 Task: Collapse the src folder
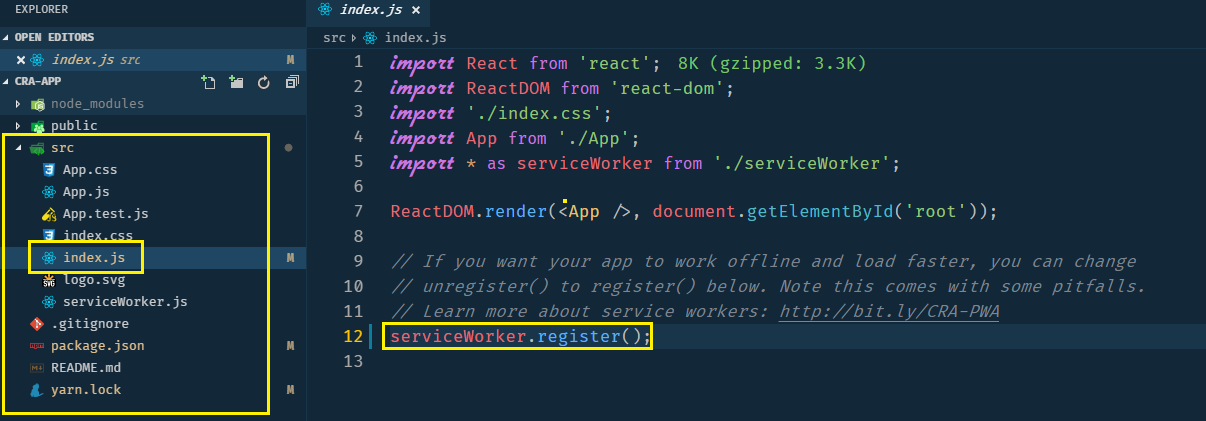coord(18,147)
